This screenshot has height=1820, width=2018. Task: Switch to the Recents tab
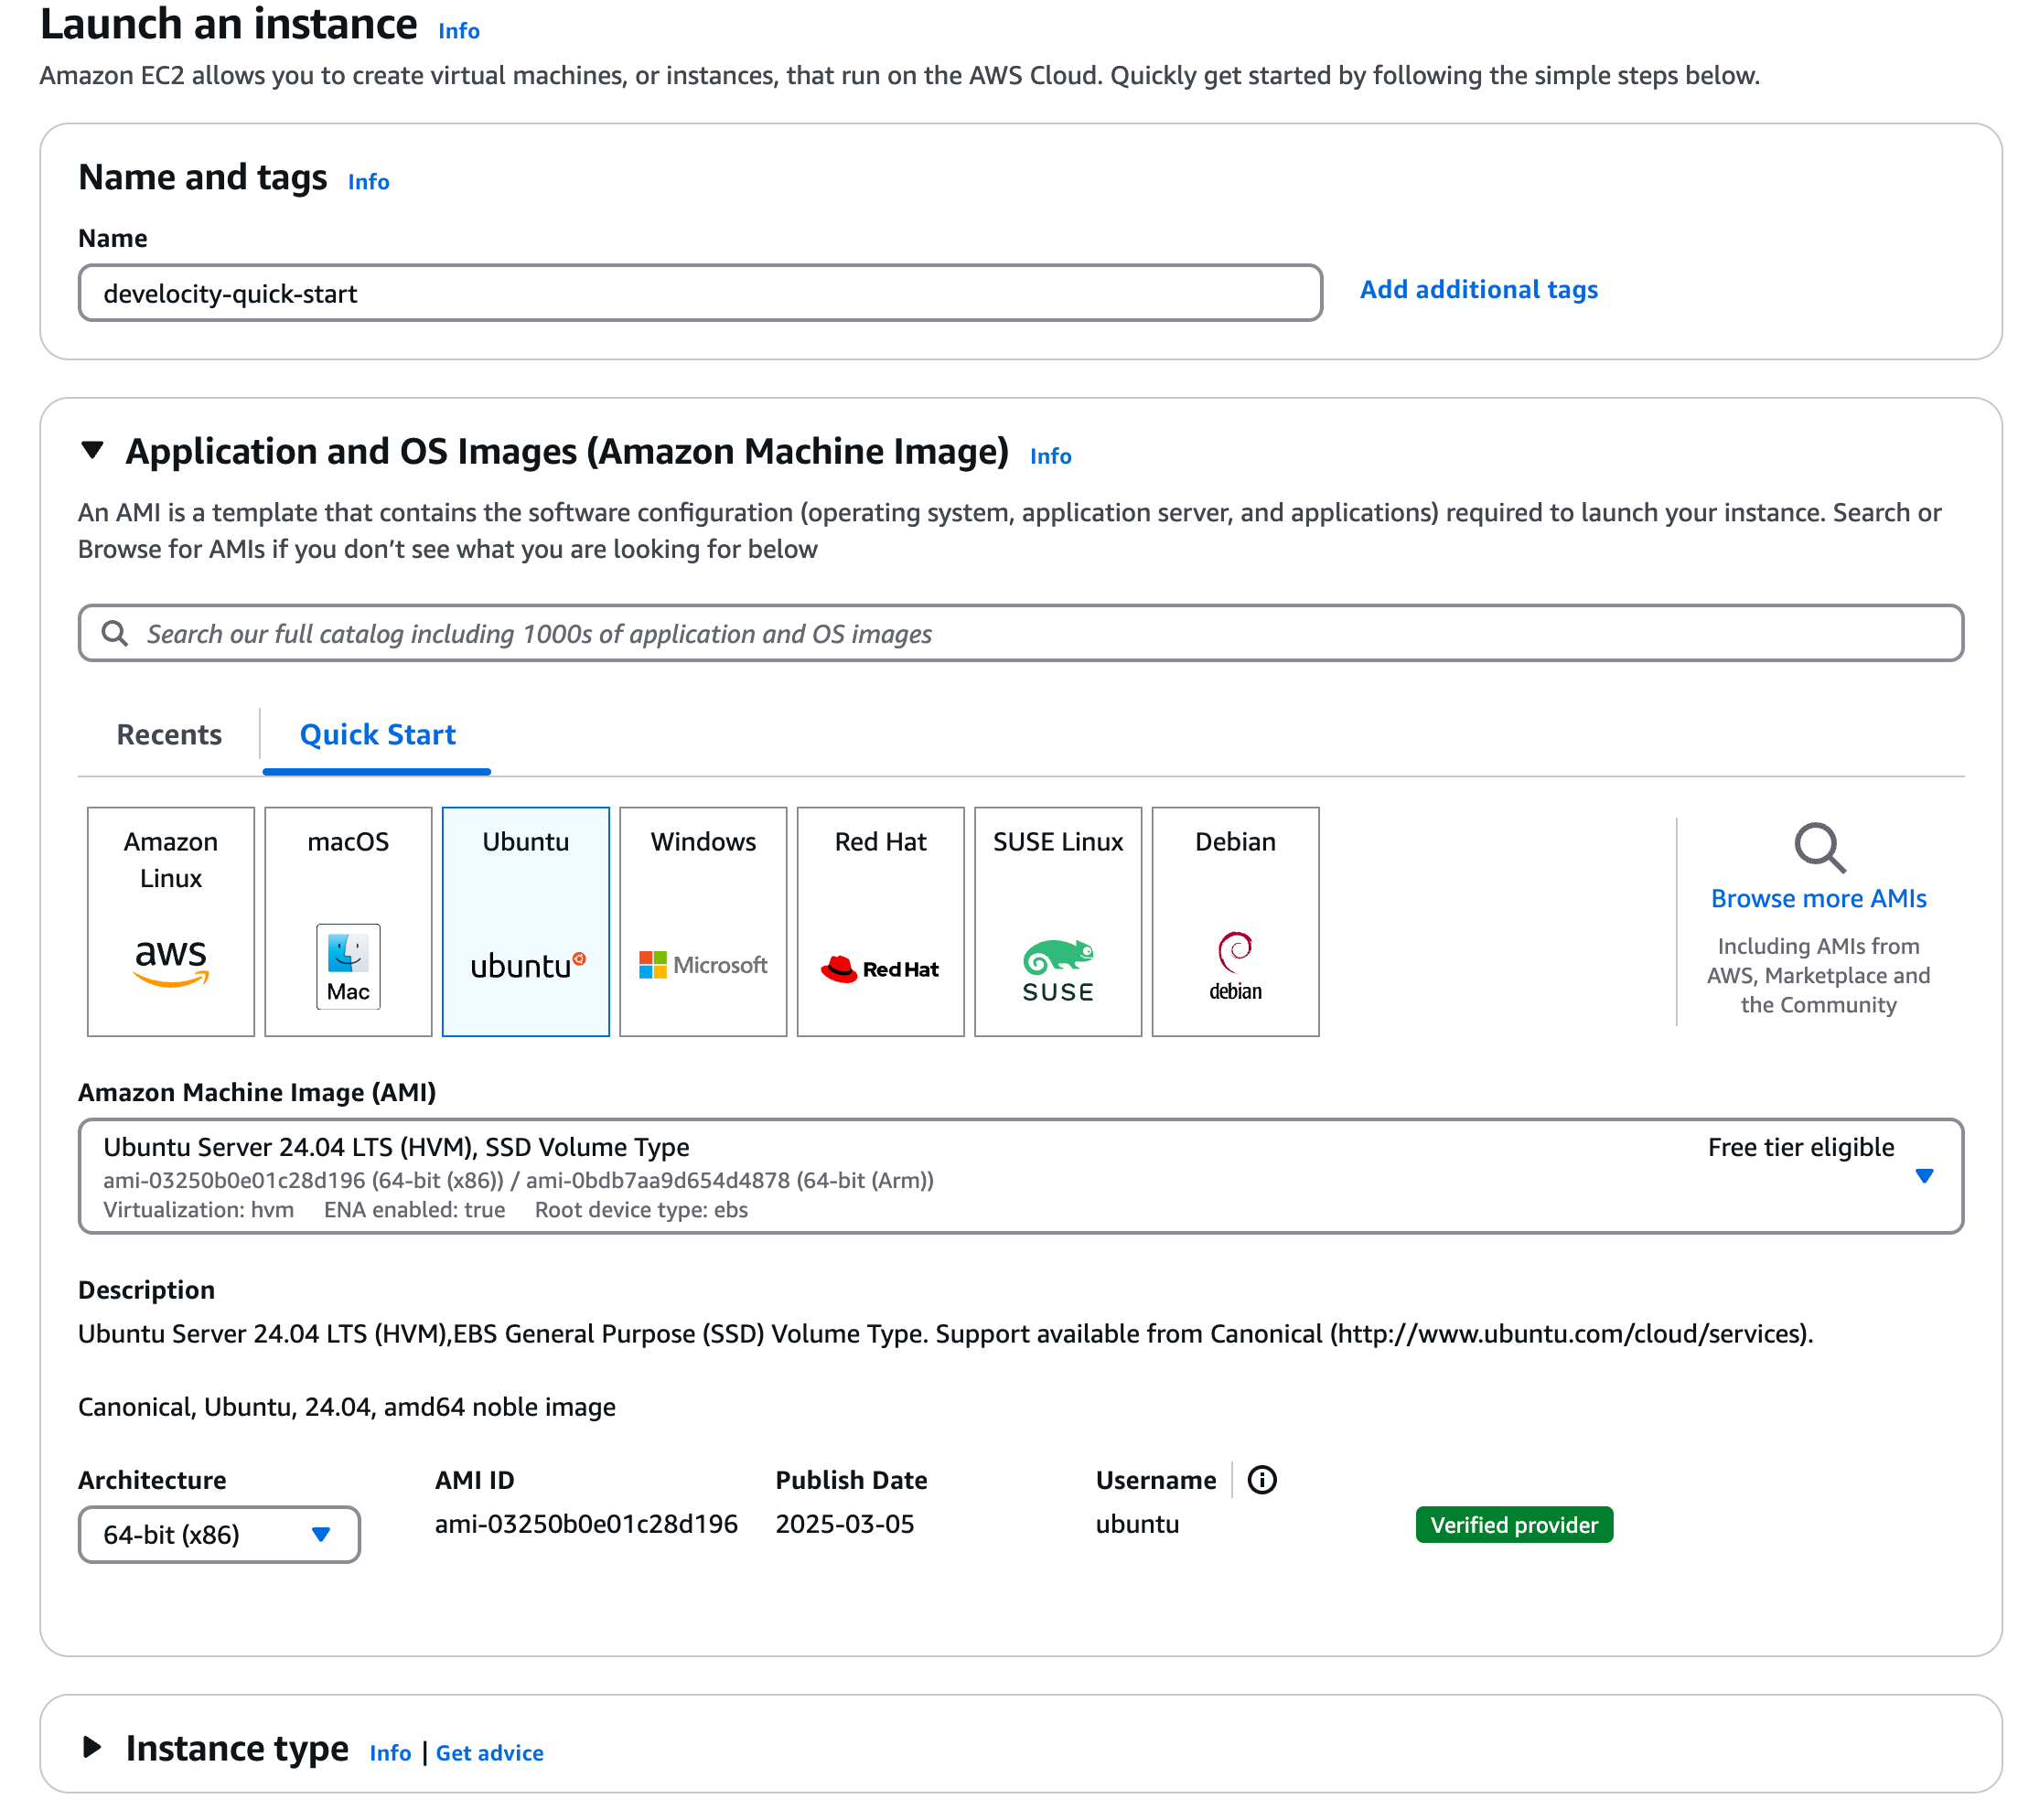(x=168, y=734)
